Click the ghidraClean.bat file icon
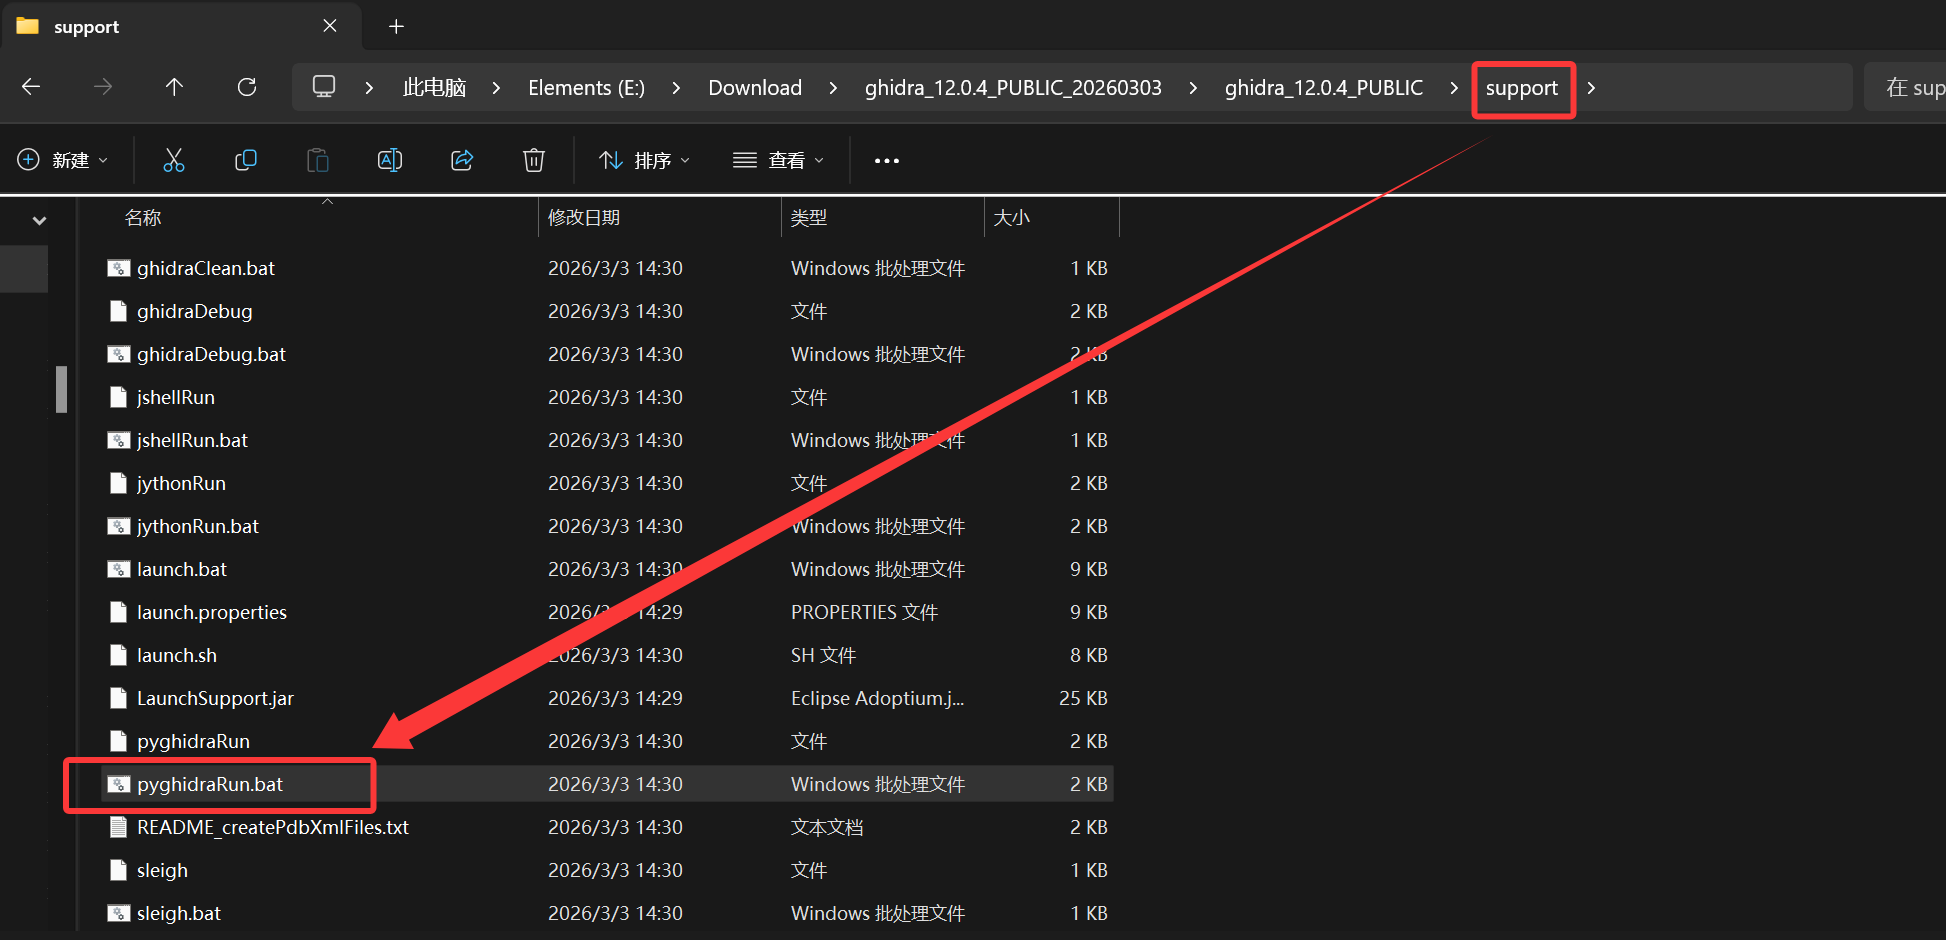Screen dimensions: 1946x940 (x=119, y=268)
